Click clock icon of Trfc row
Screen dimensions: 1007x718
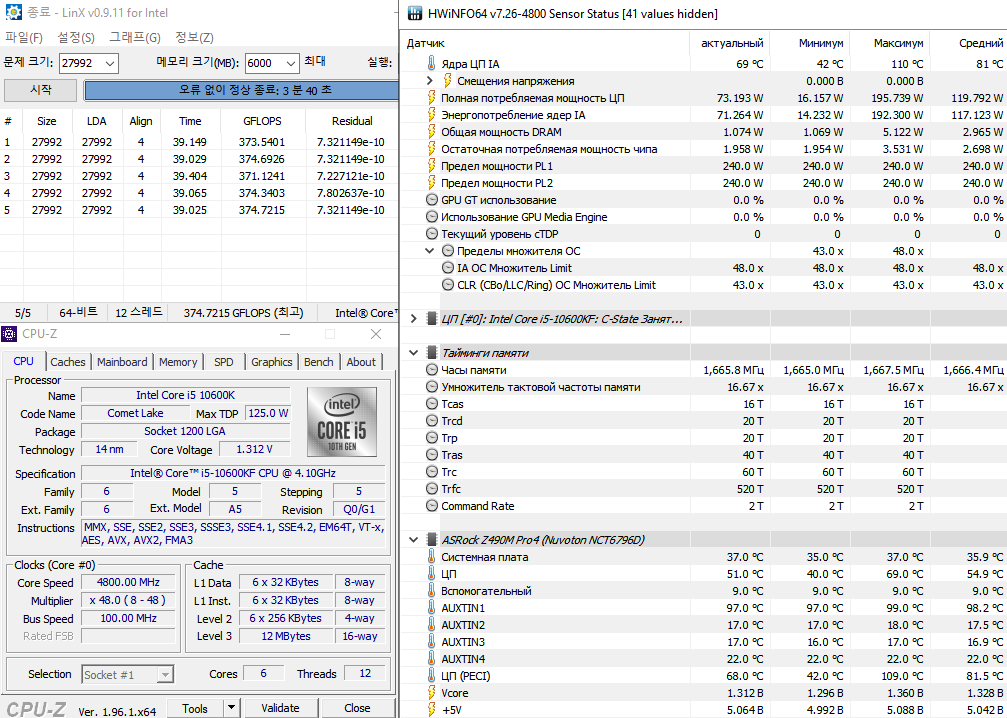point(432,489)
